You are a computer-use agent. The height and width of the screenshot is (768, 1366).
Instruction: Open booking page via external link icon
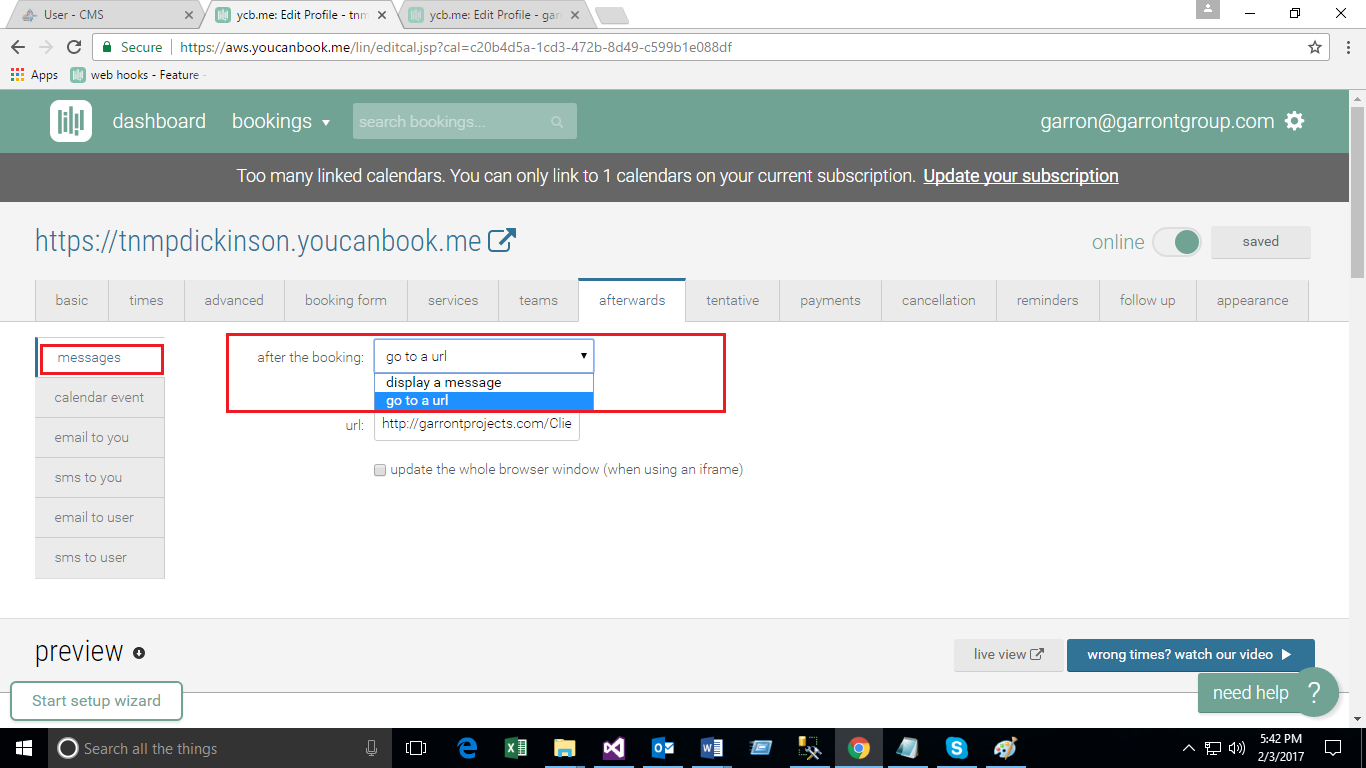pyautogui.click(x=502, y=241)
